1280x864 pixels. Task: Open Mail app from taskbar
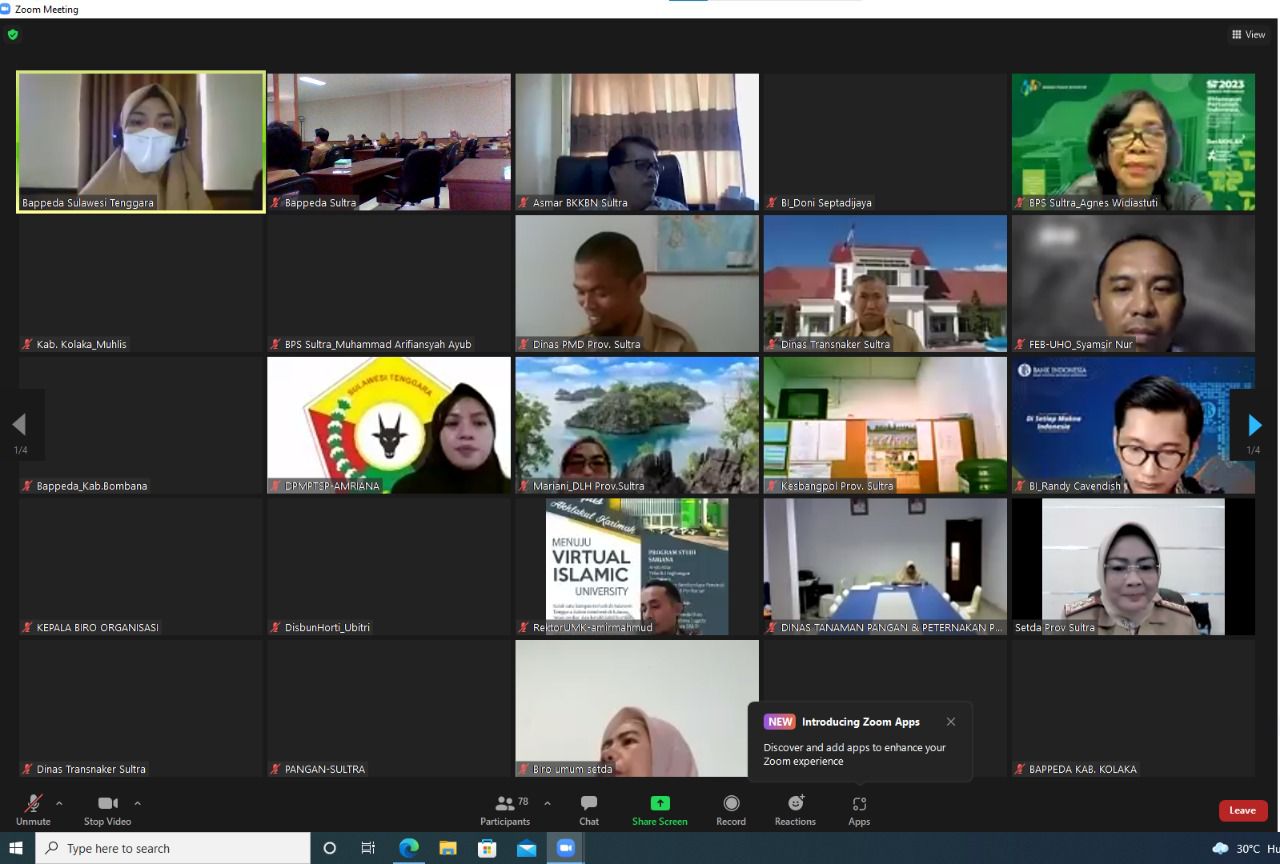tap(526, 848)
